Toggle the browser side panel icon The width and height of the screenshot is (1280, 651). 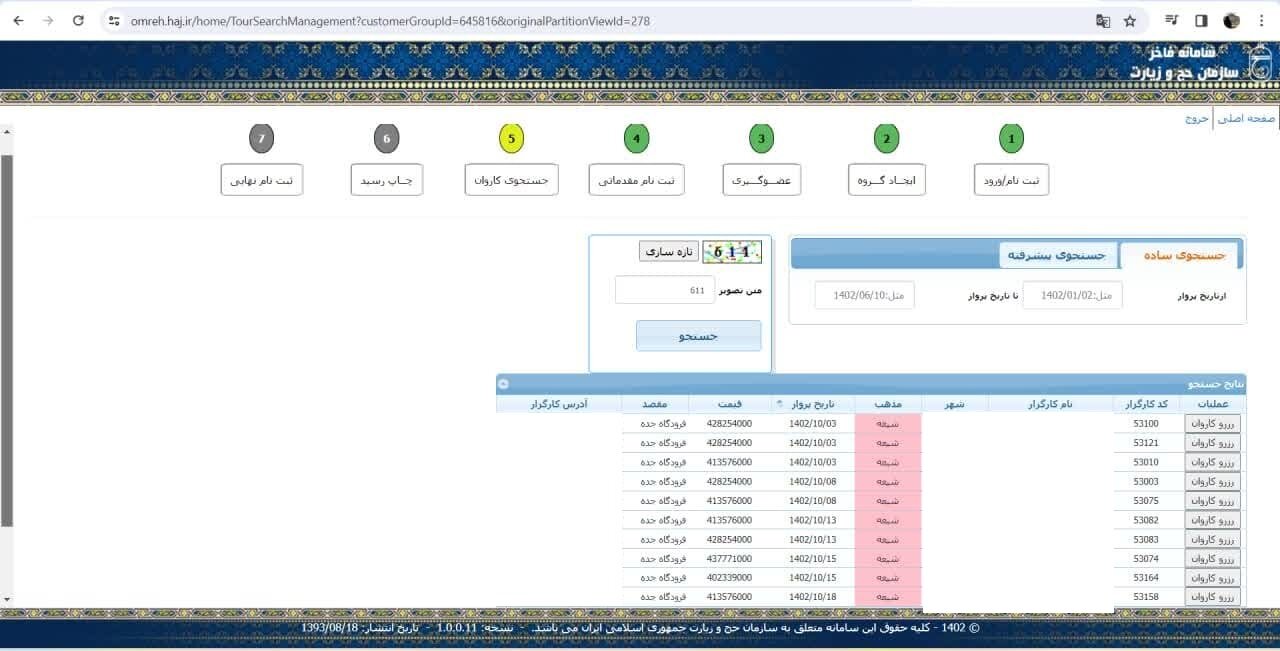click(1201, 20)
